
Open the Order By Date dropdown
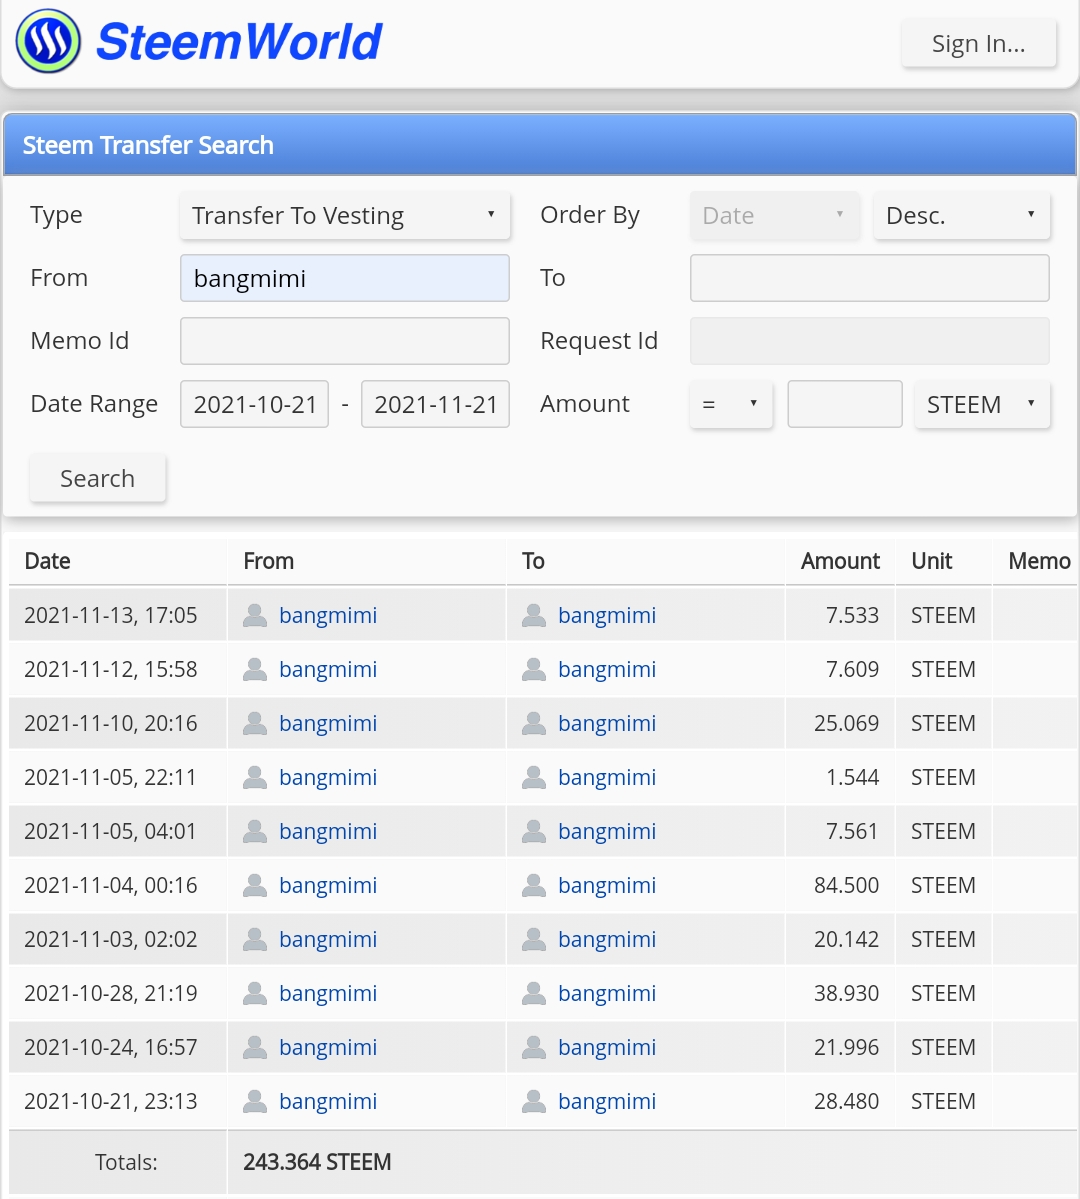tap(775, 216)
